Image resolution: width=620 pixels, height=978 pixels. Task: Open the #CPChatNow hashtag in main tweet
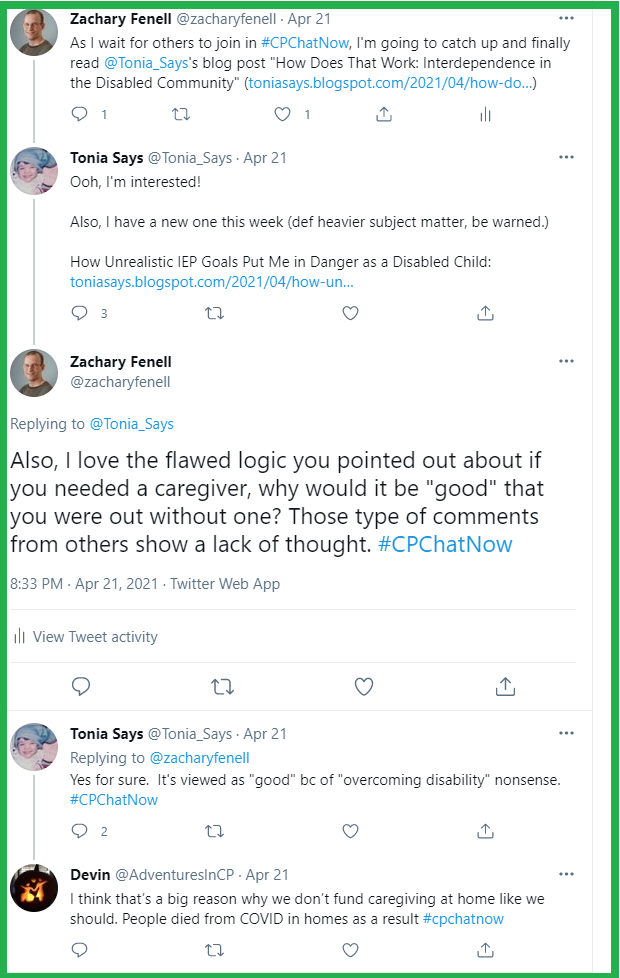(445, 545)
